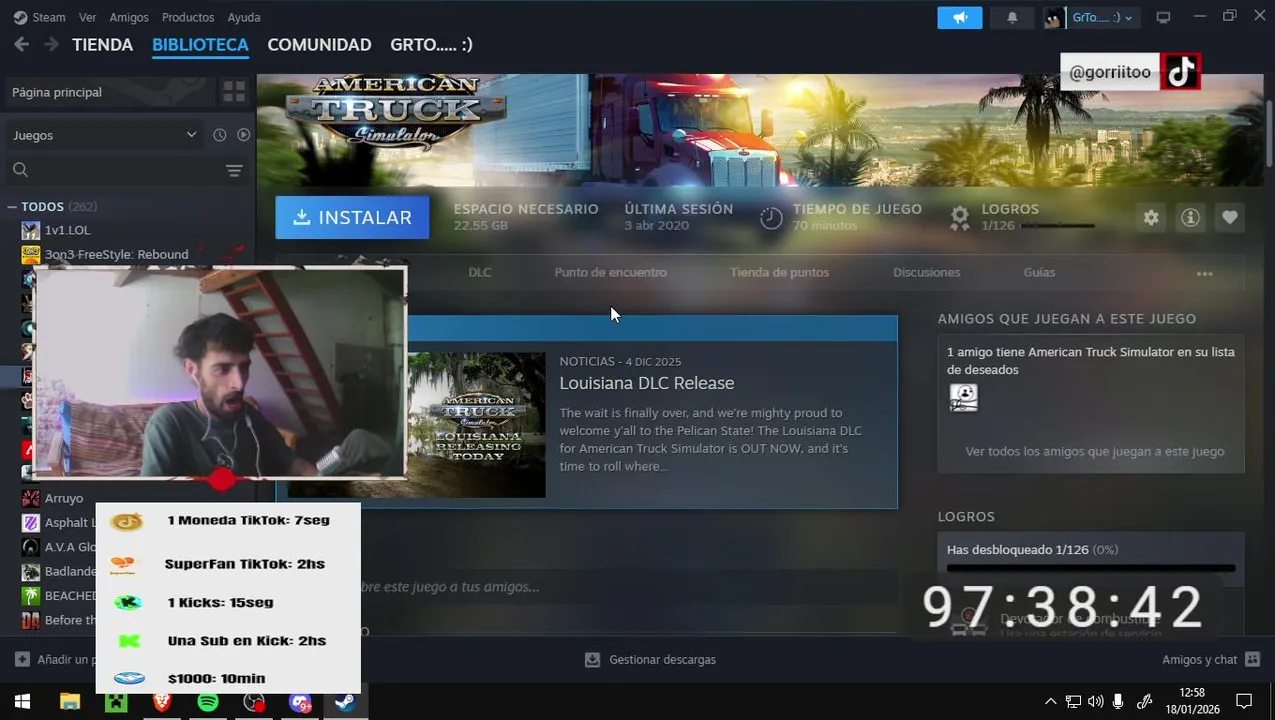Collapse the TODOS games category
Image resolution: width=1275 pixels, height=720 pixels.
(12, 207)
